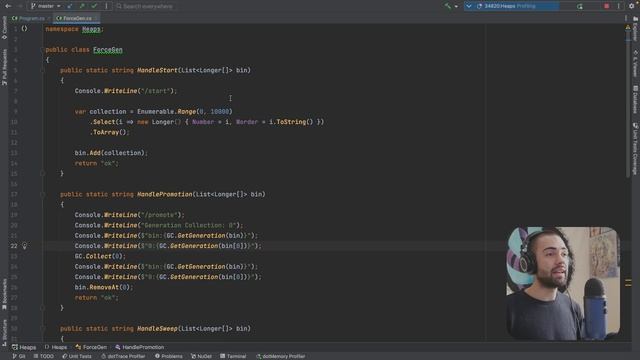Select Heaps solution breadcrumb

(x=24, y=347)
